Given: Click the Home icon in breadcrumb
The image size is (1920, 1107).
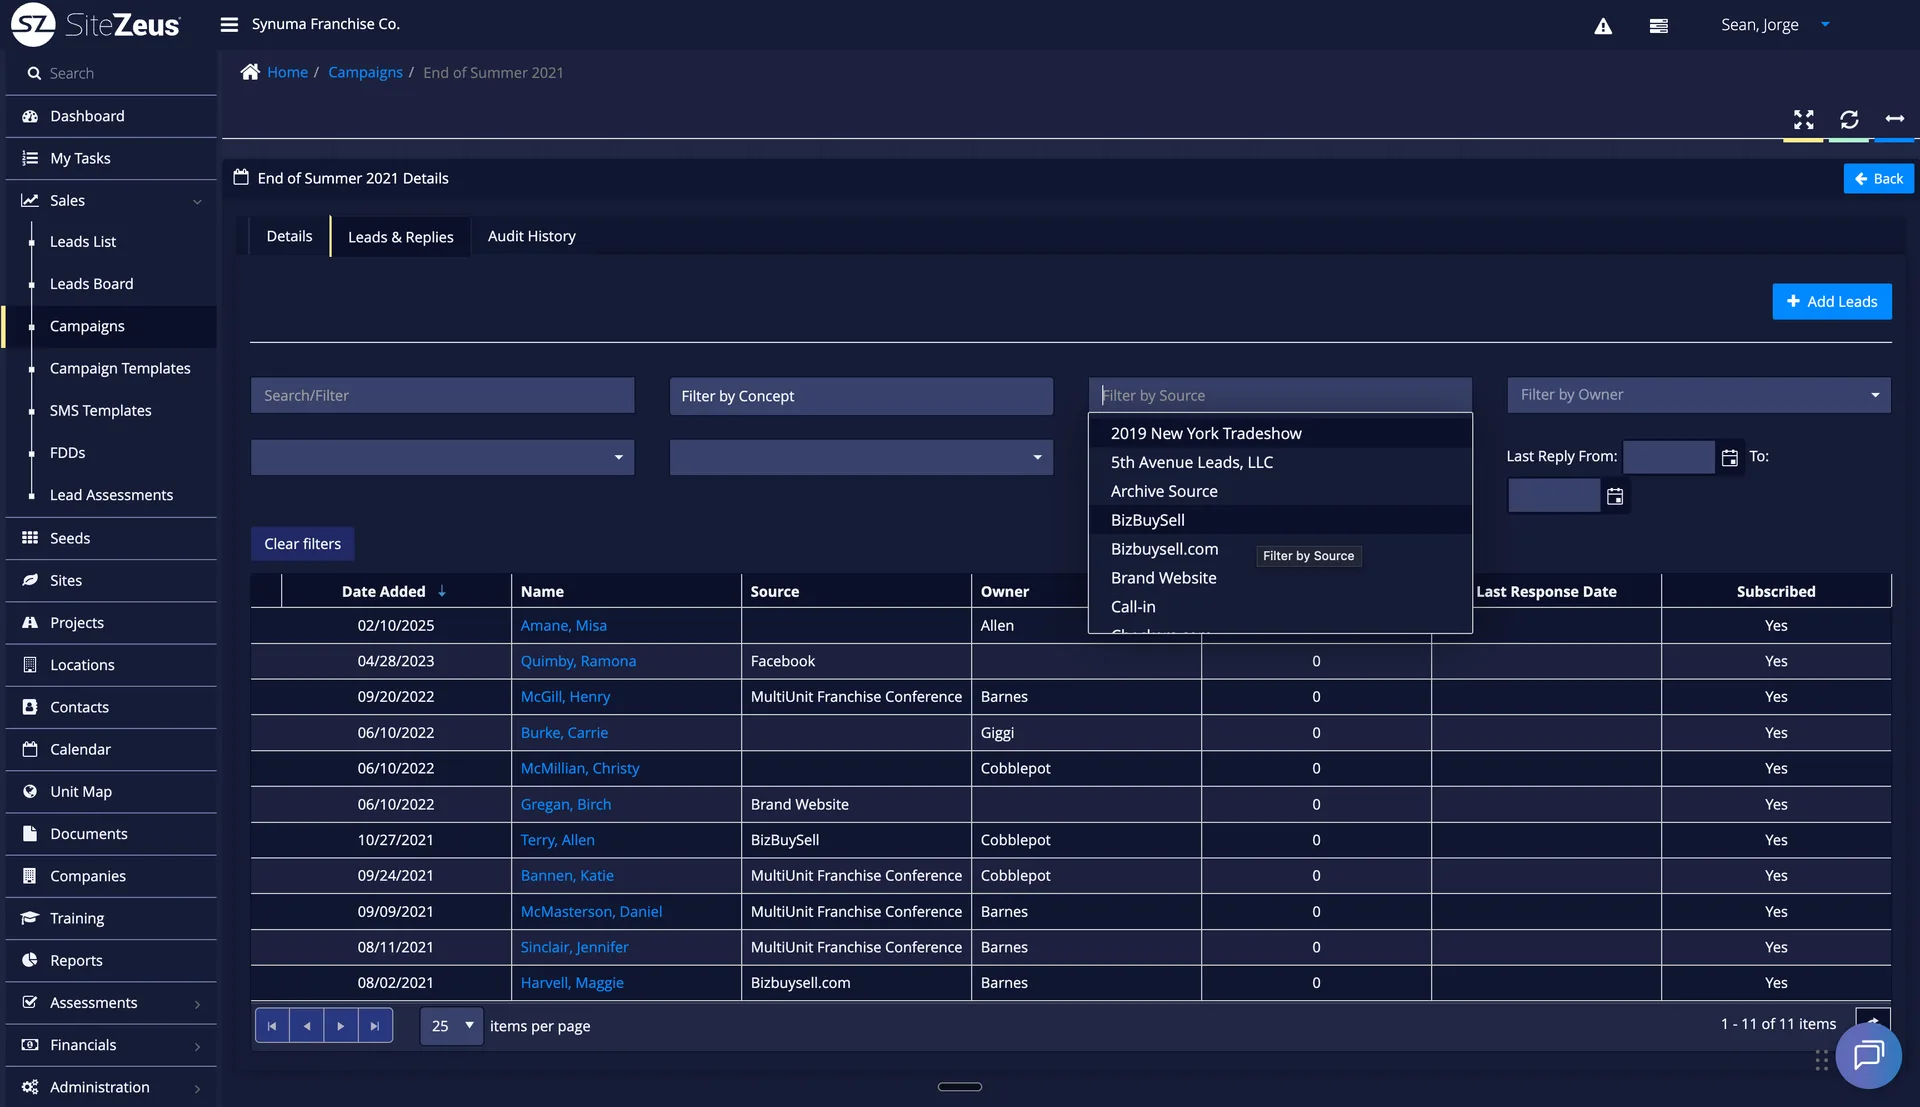Looking at the screenshot, I should pos(250,72).
